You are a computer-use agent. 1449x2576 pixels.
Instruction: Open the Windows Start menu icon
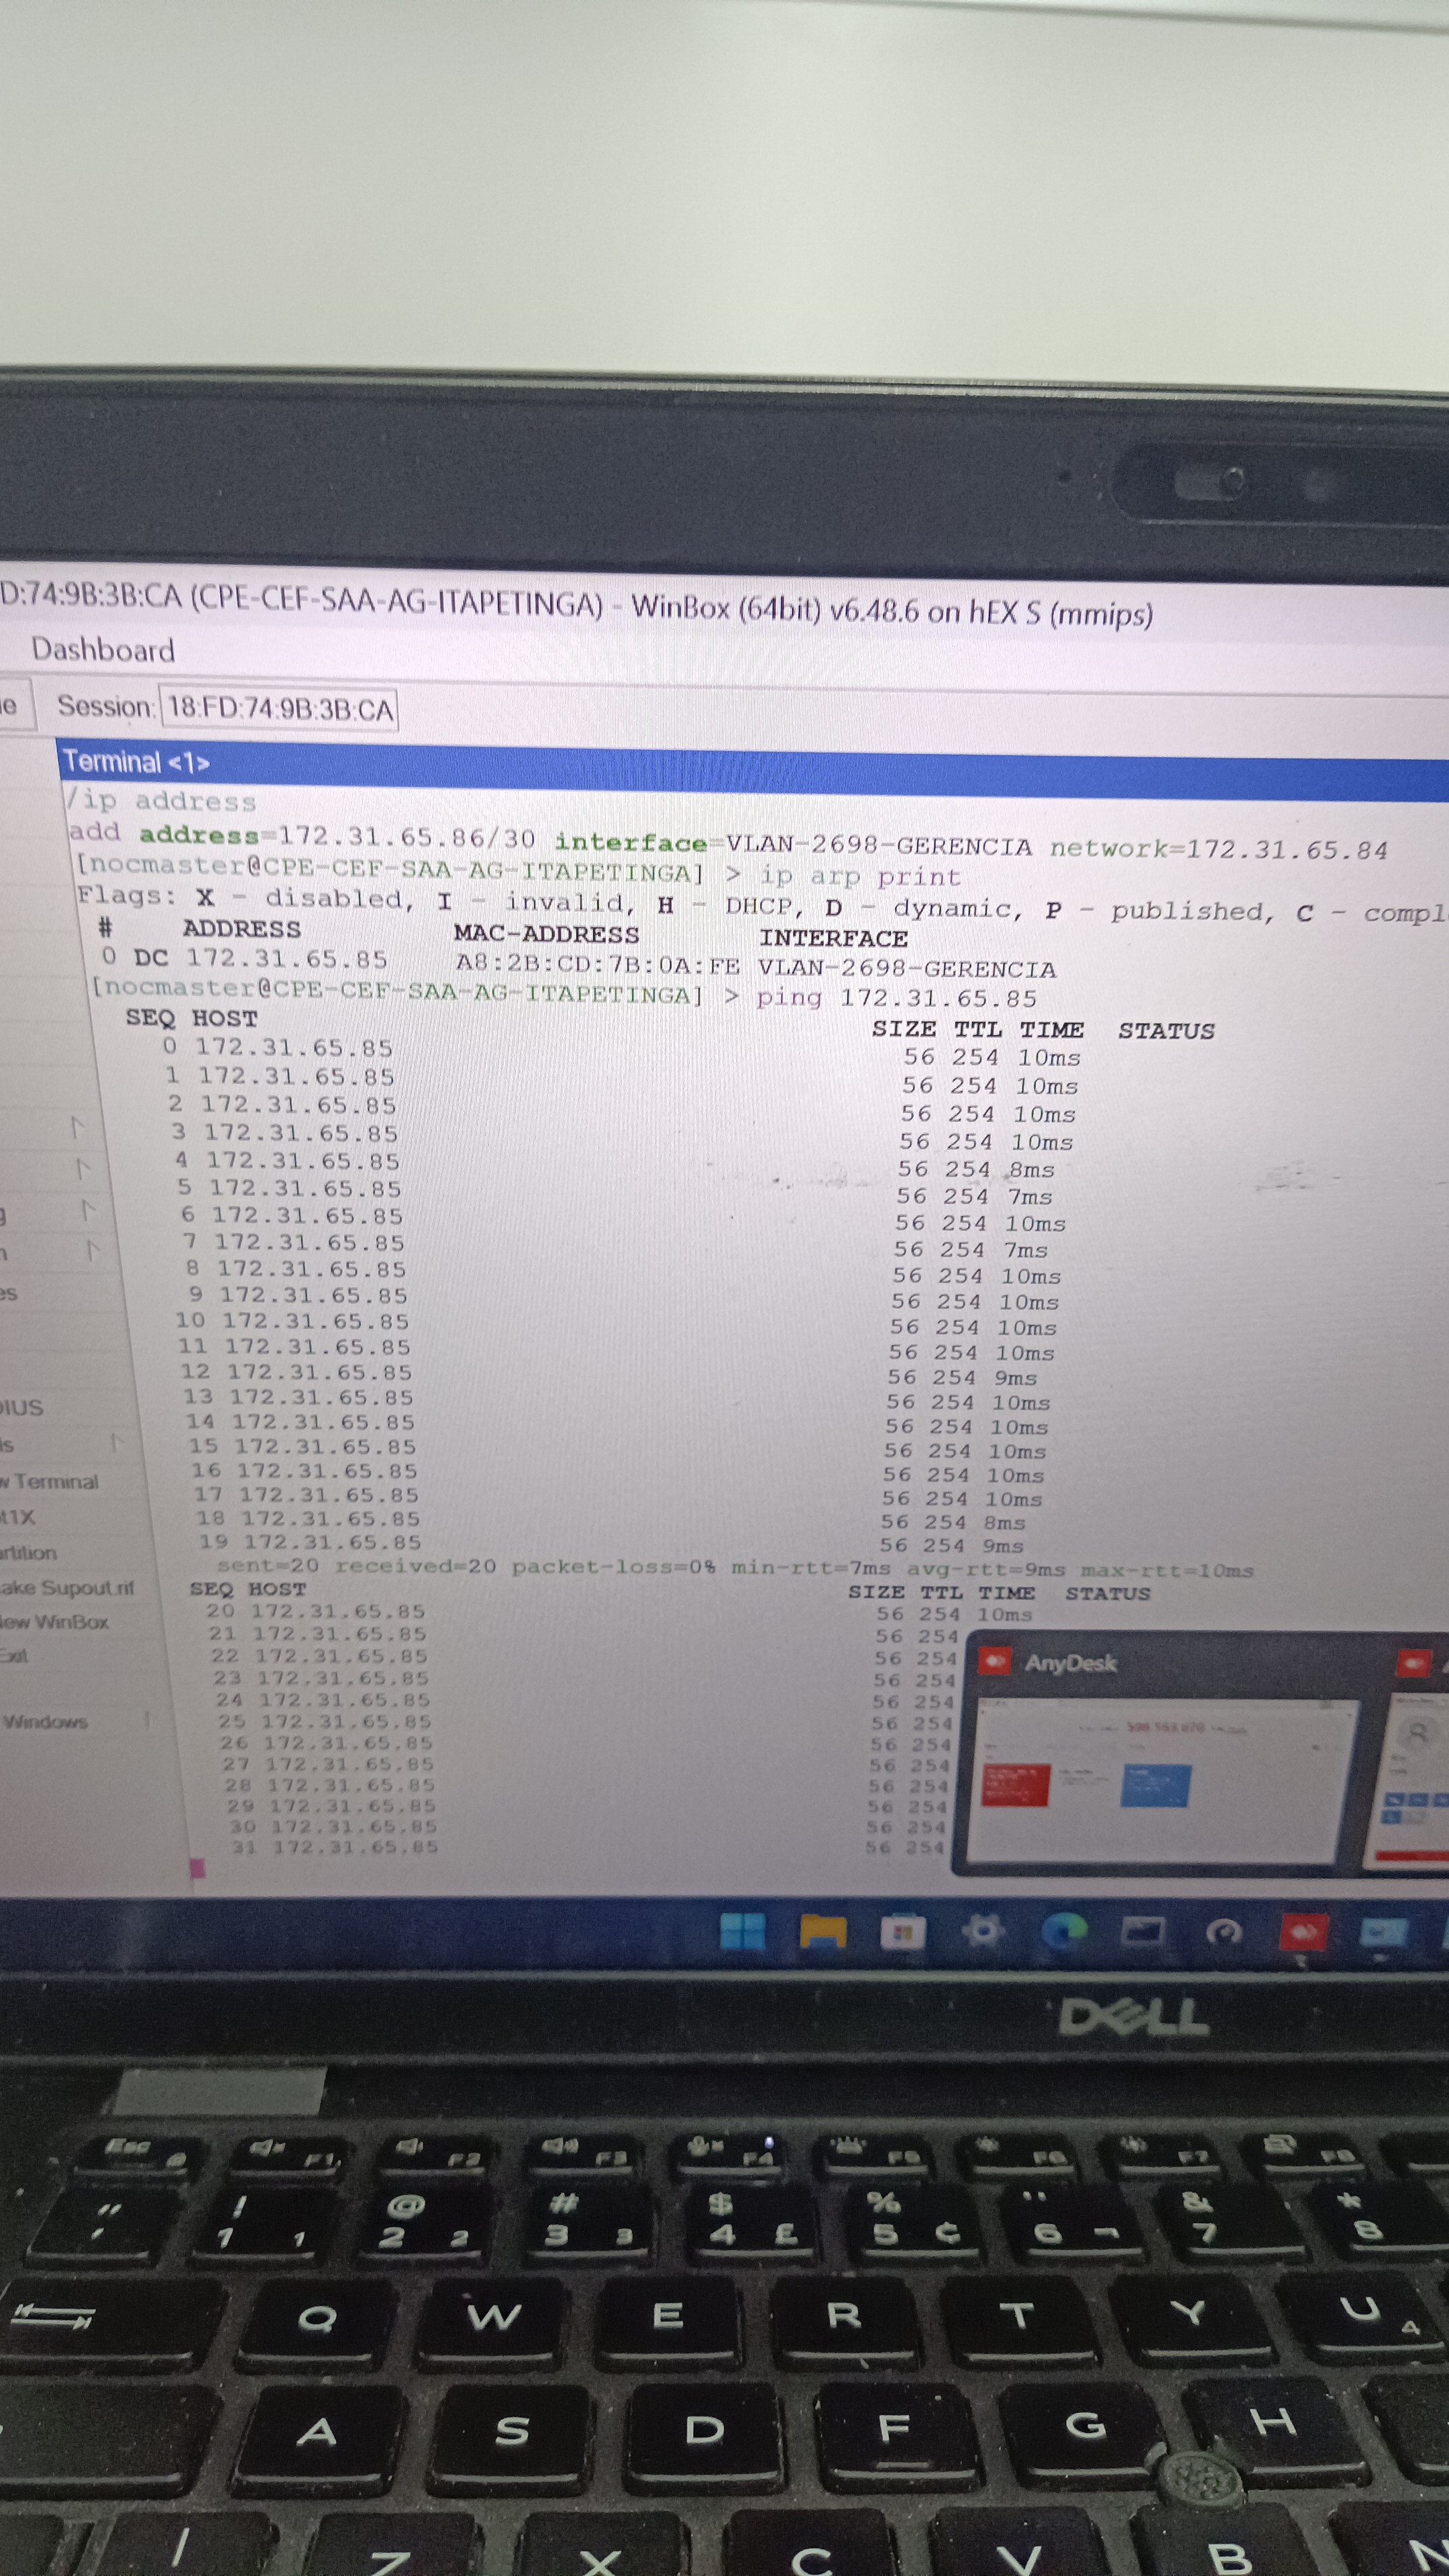coord(742,1931)
